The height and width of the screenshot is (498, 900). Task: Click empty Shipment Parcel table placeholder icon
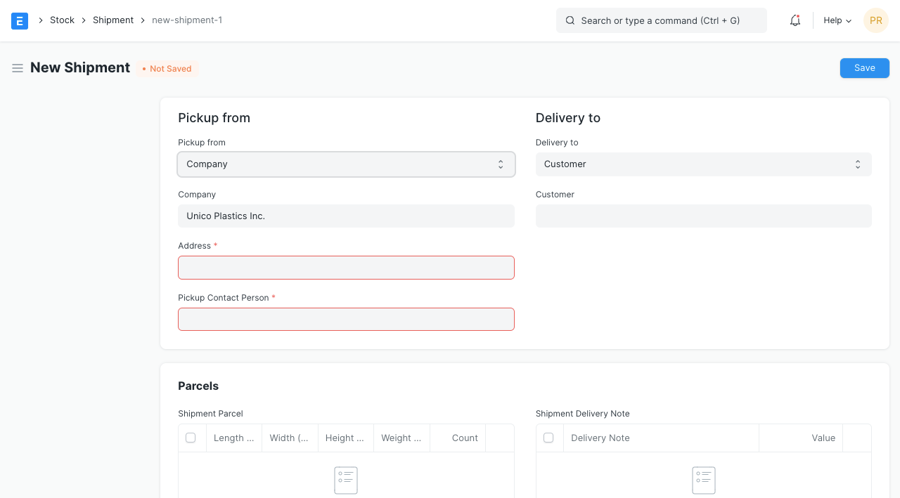point(346,480)
